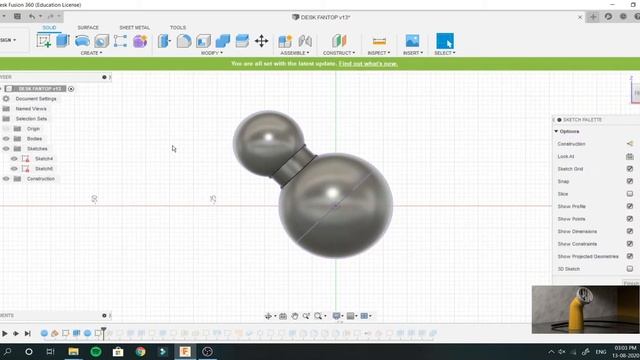The height and width of the screenshot is (360, 640).
Task: Click the Look At icon in navigation bar
Action: pyautogui.click(x=282, y=316)
